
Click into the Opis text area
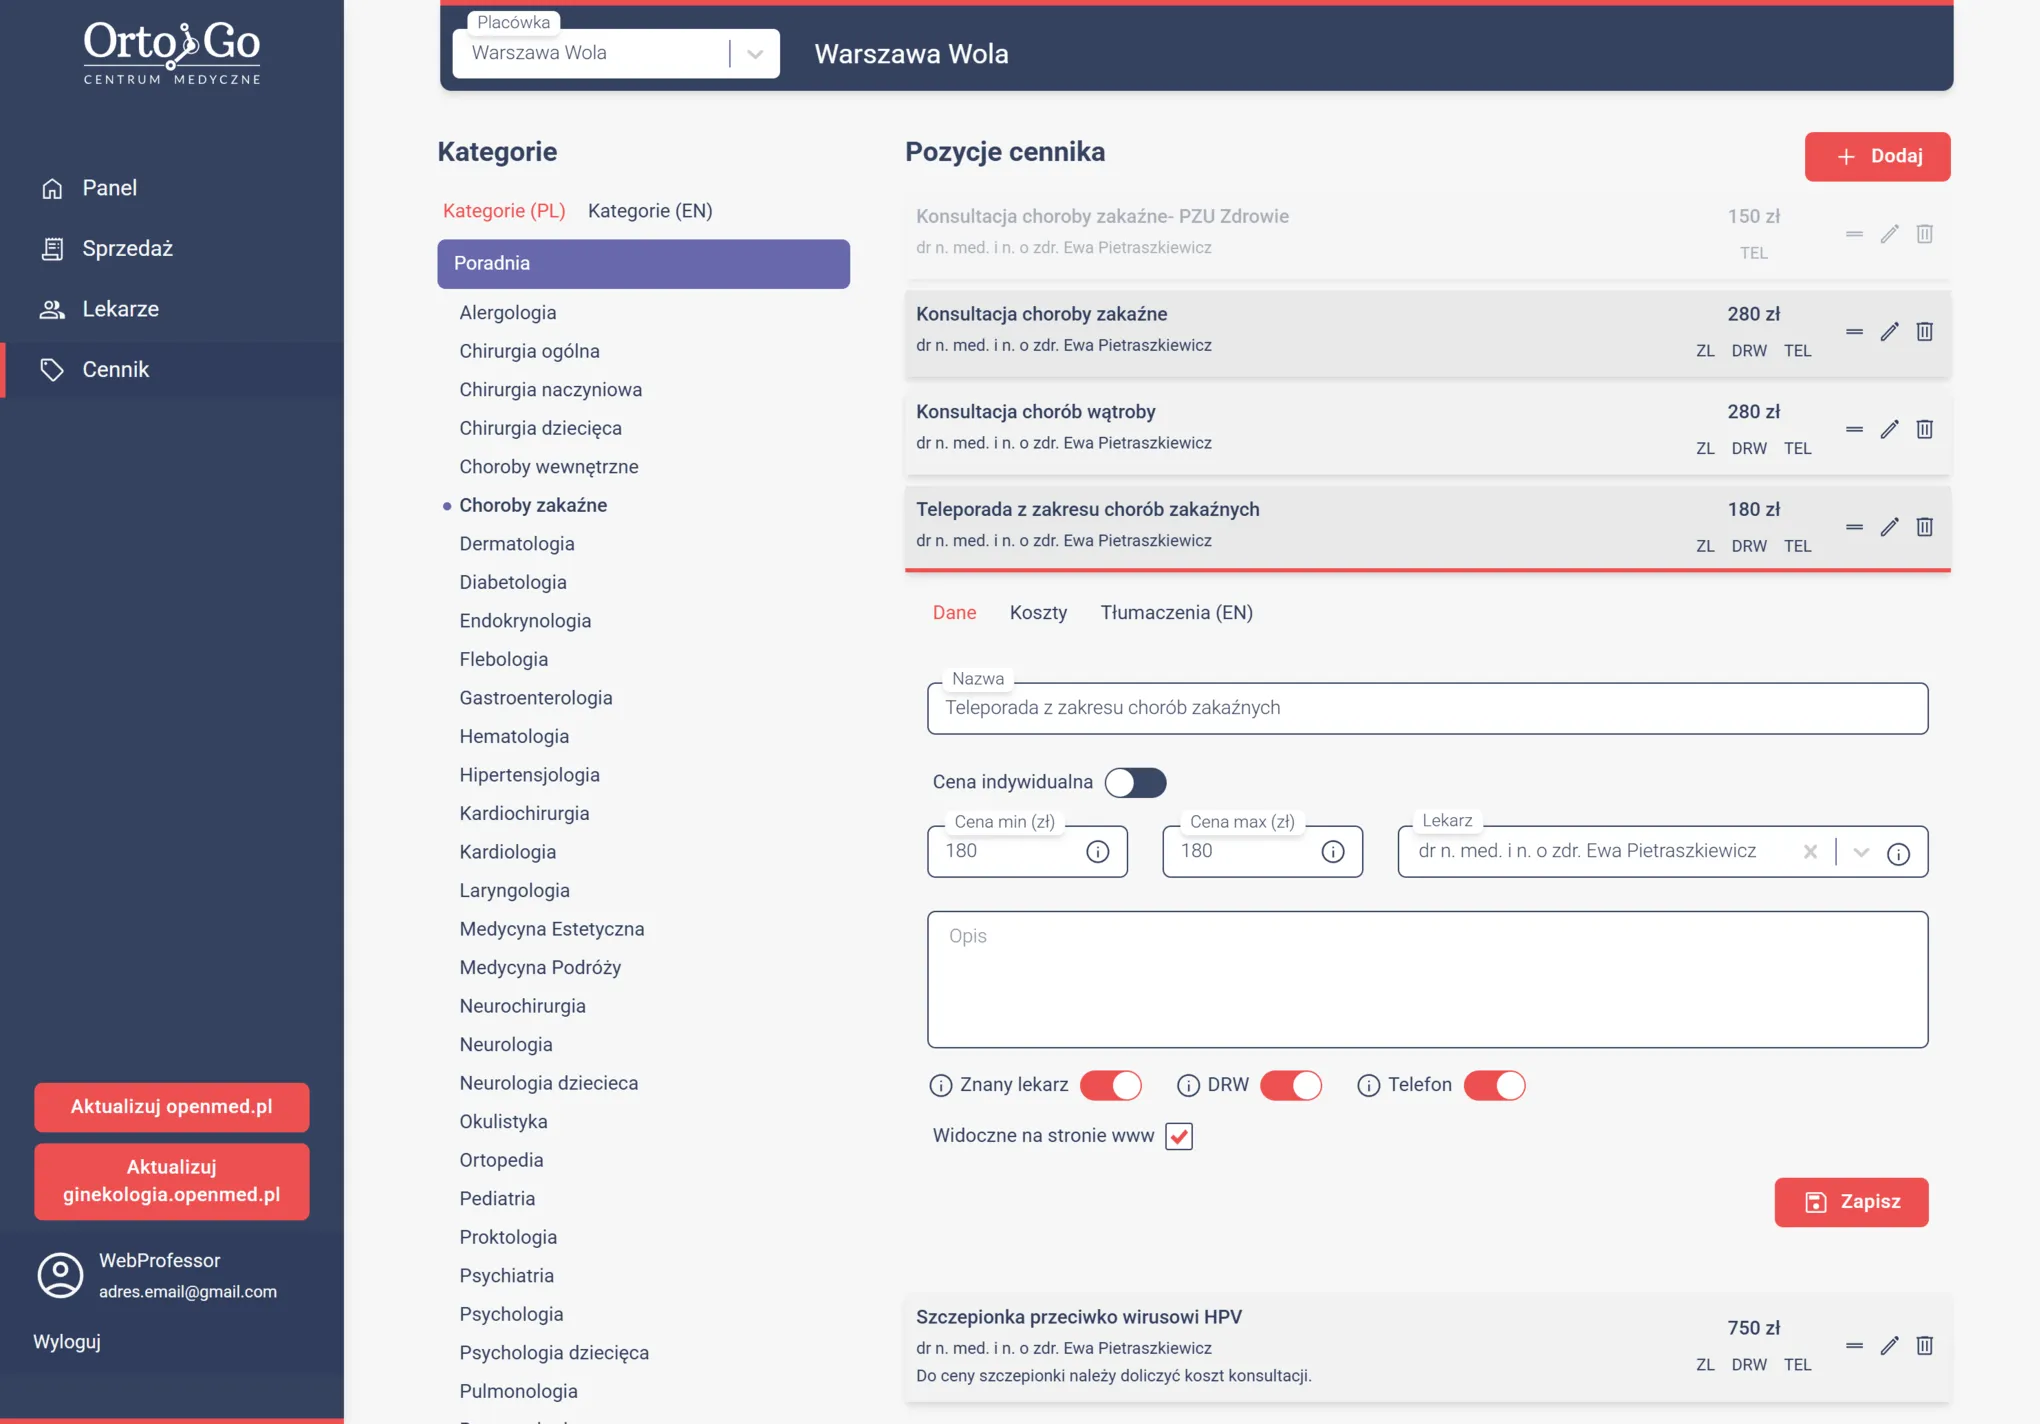click(x=1426, y=979)
